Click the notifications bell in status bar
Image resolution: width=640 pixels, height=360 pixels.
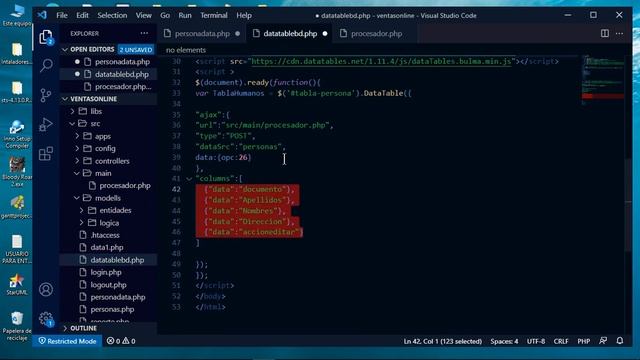(620, 341)
